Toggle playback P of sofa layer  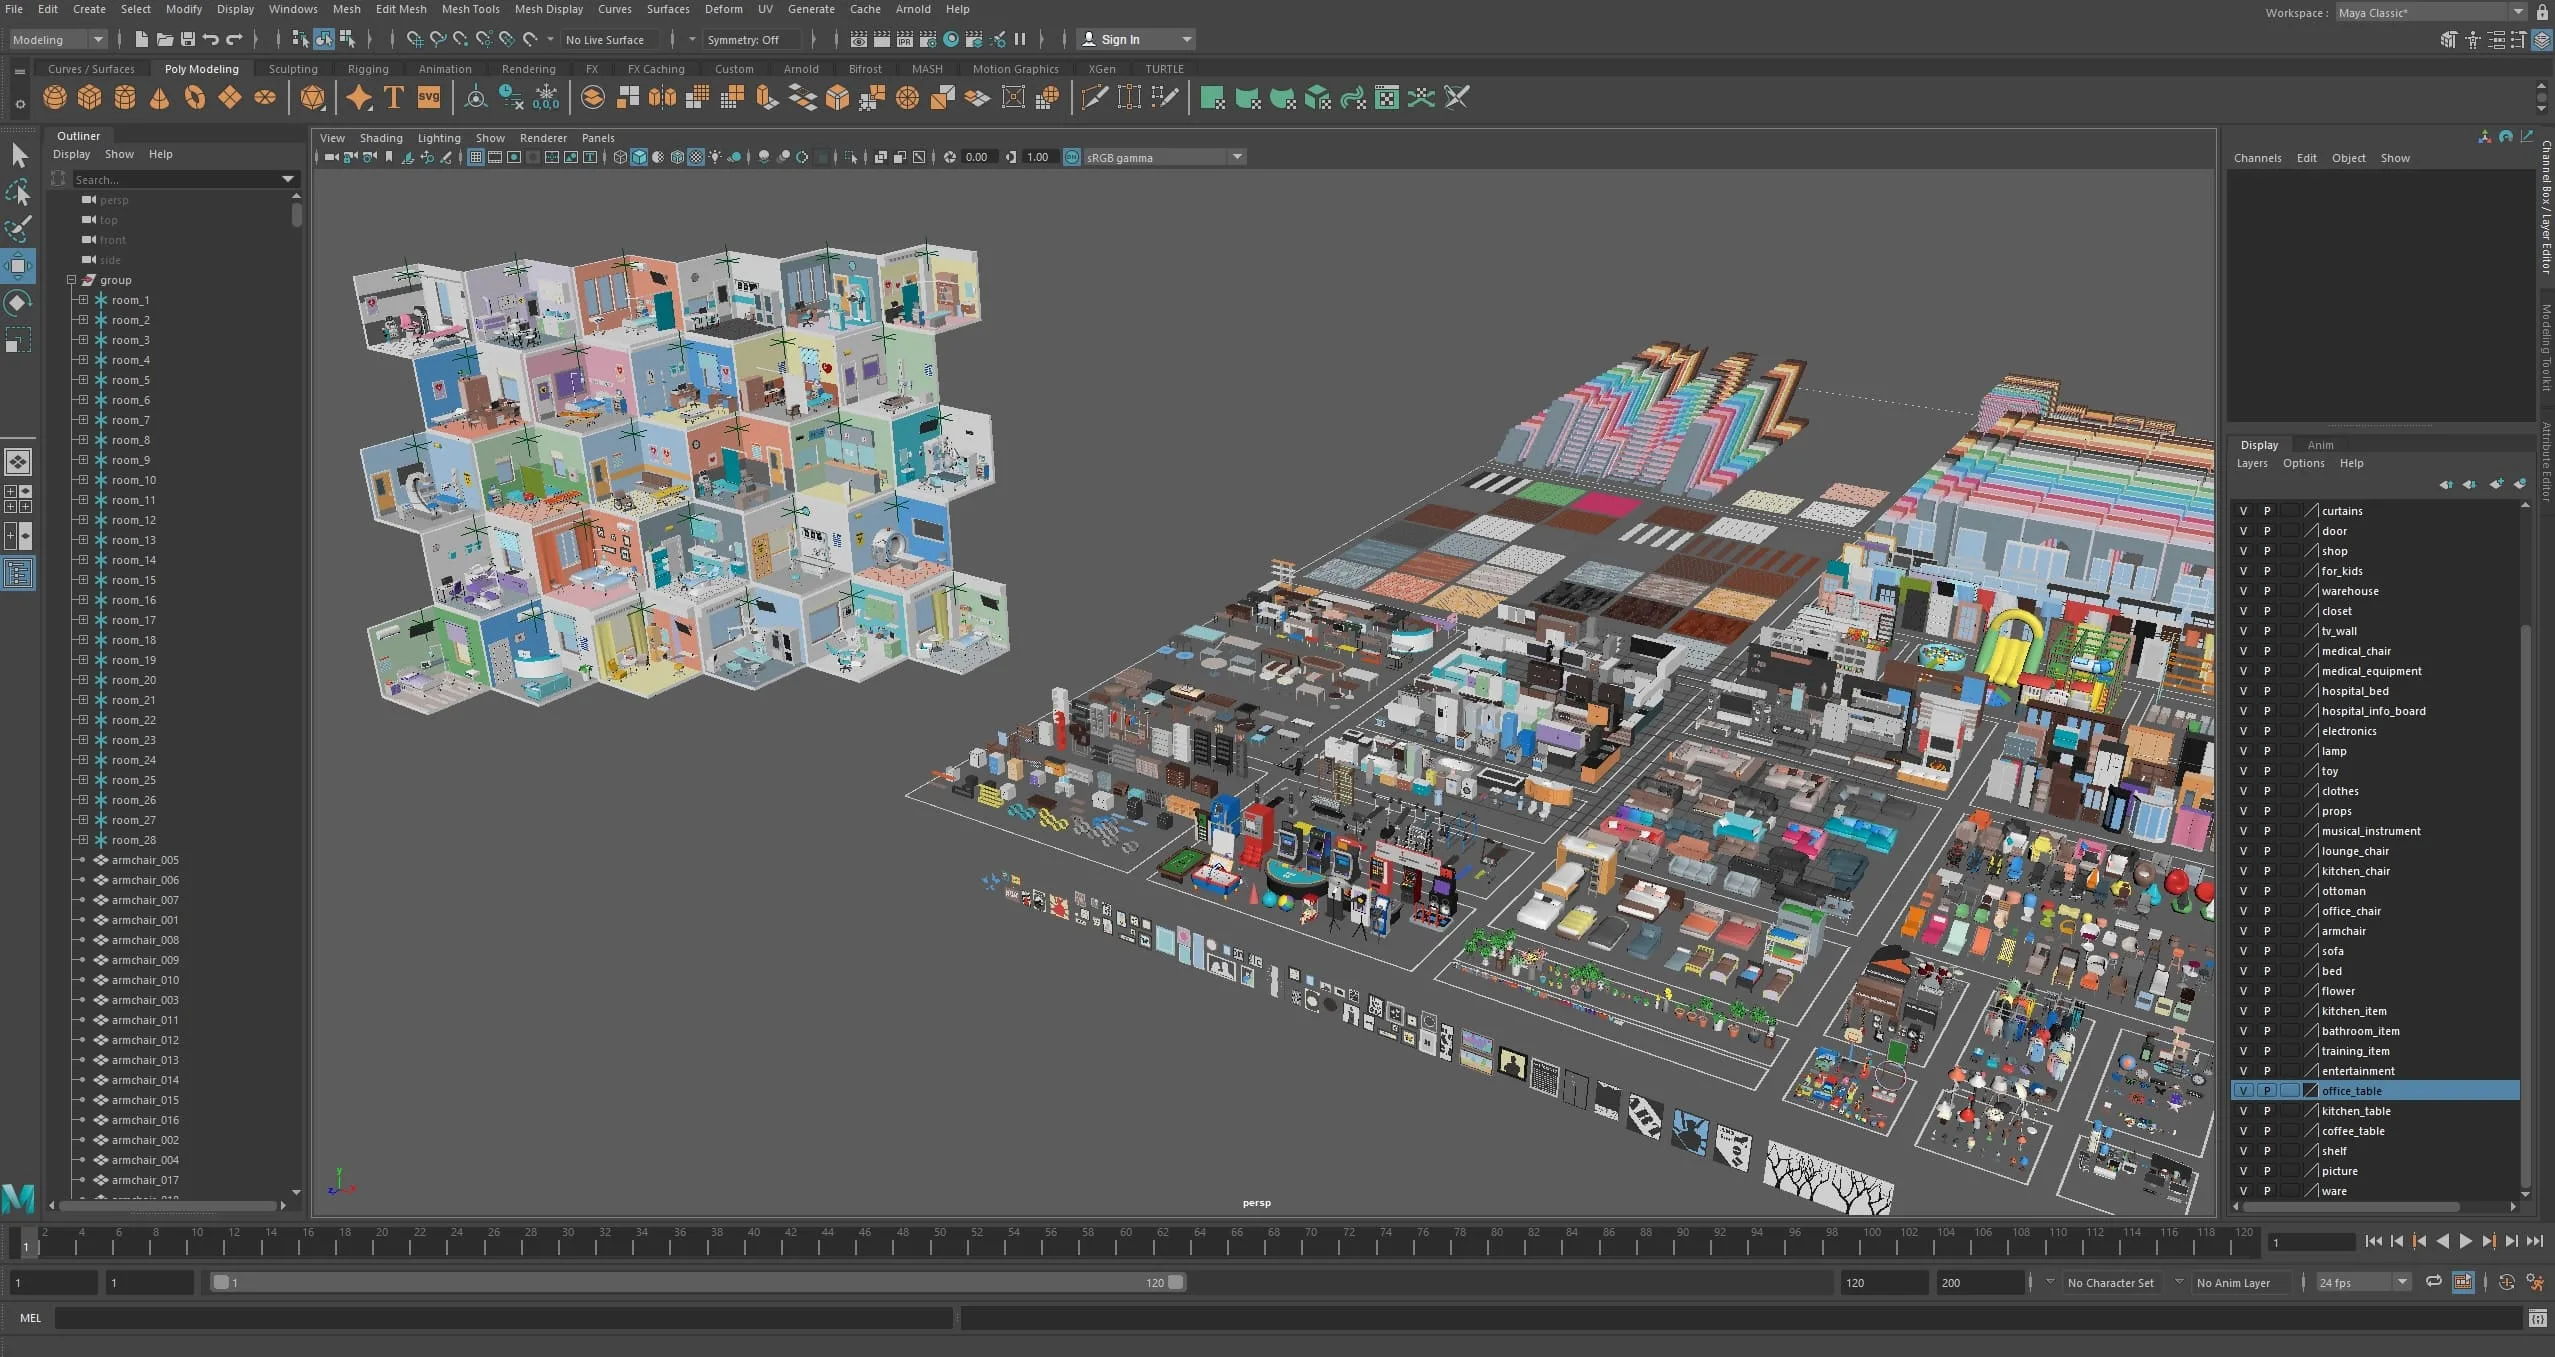[x=2267, y=951]
